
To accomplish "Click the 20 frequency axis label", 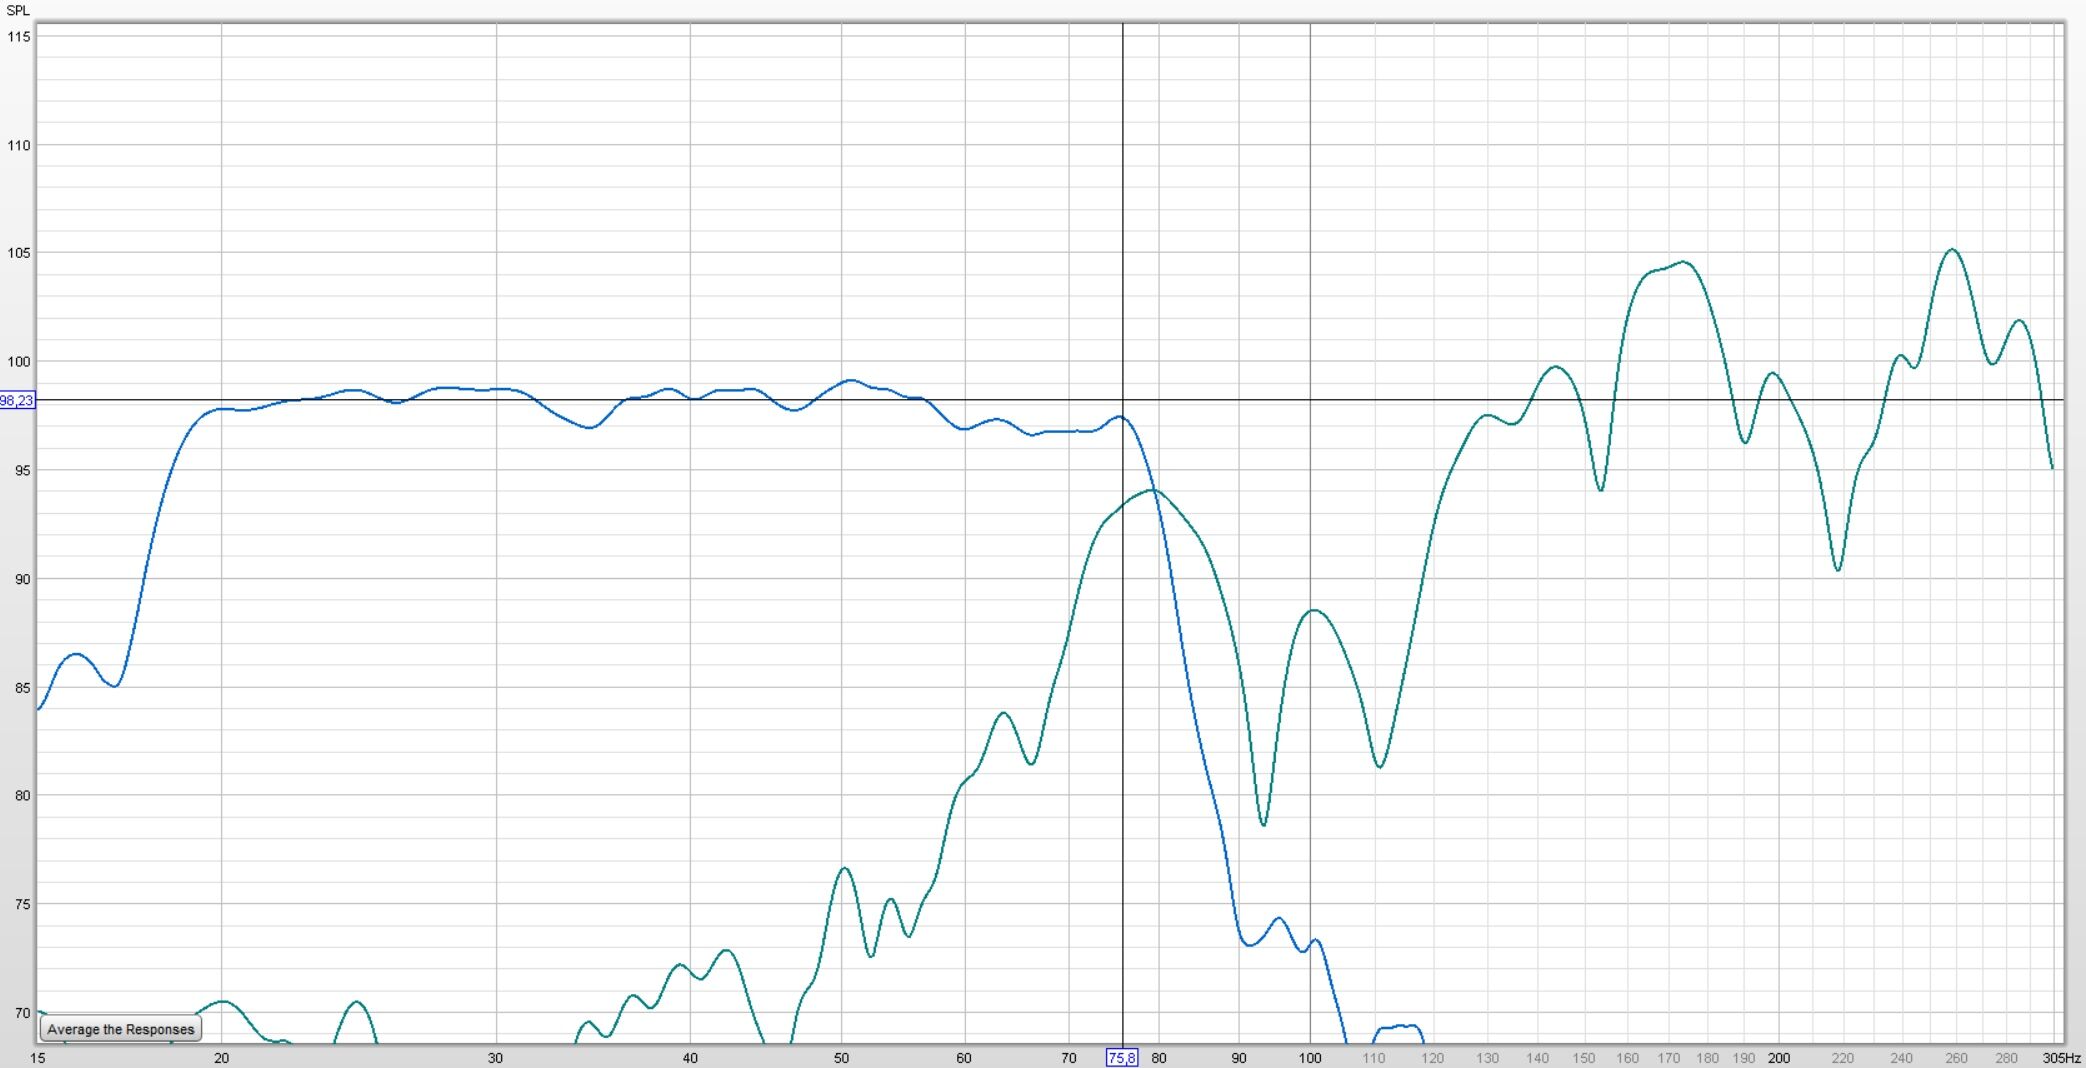I will [x=222, y=1058].
